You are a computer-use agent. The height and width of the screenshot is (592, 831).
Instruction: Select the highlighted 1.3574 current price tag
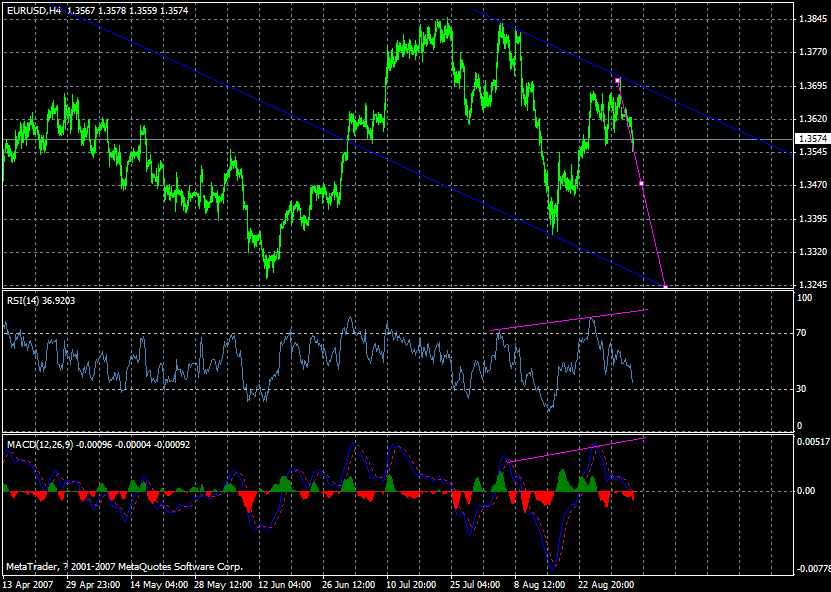813,139
